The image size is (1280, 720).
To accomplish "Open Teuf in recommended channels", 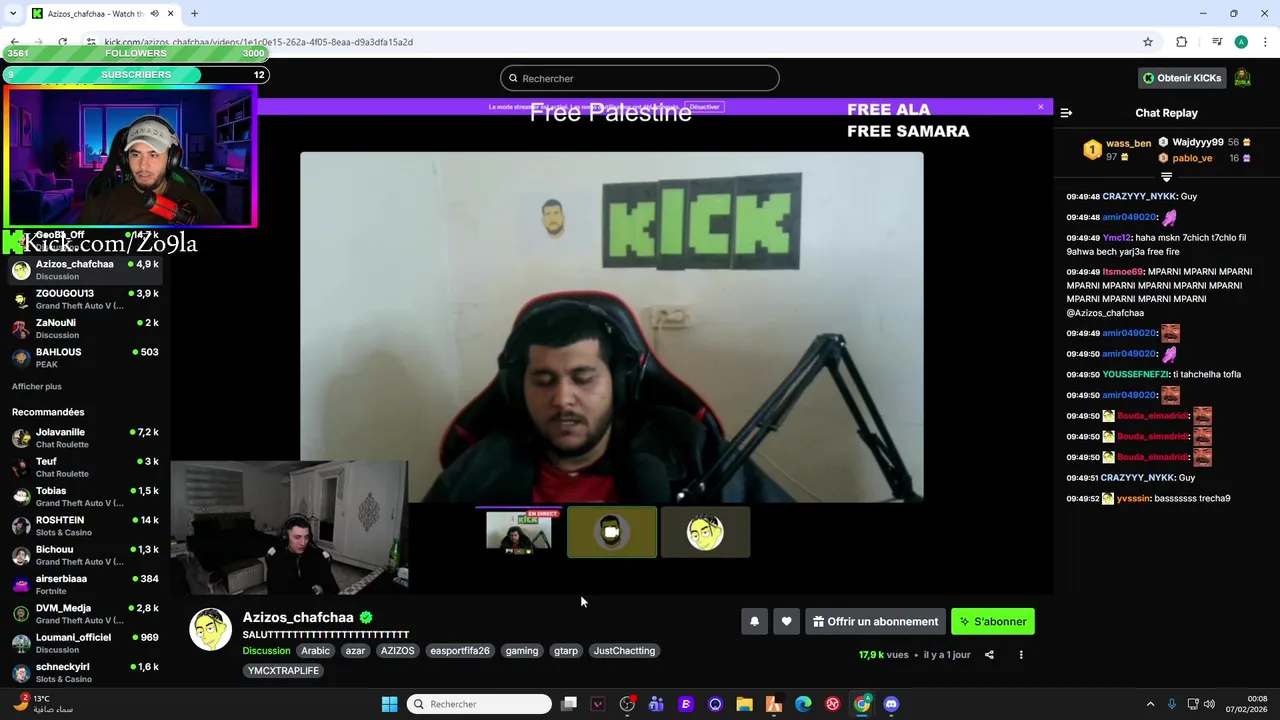I will click(x=85, y=467).
